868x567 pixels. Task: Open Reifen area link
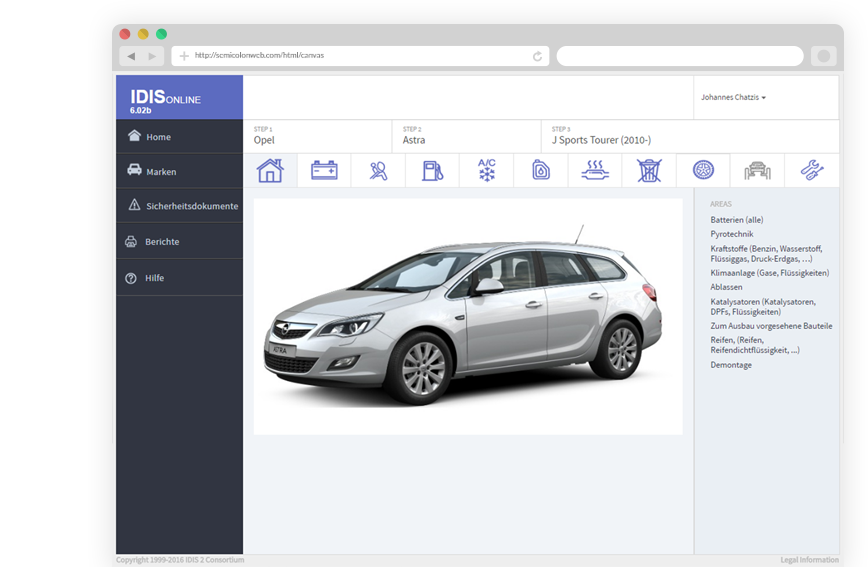tap(755, 345)
